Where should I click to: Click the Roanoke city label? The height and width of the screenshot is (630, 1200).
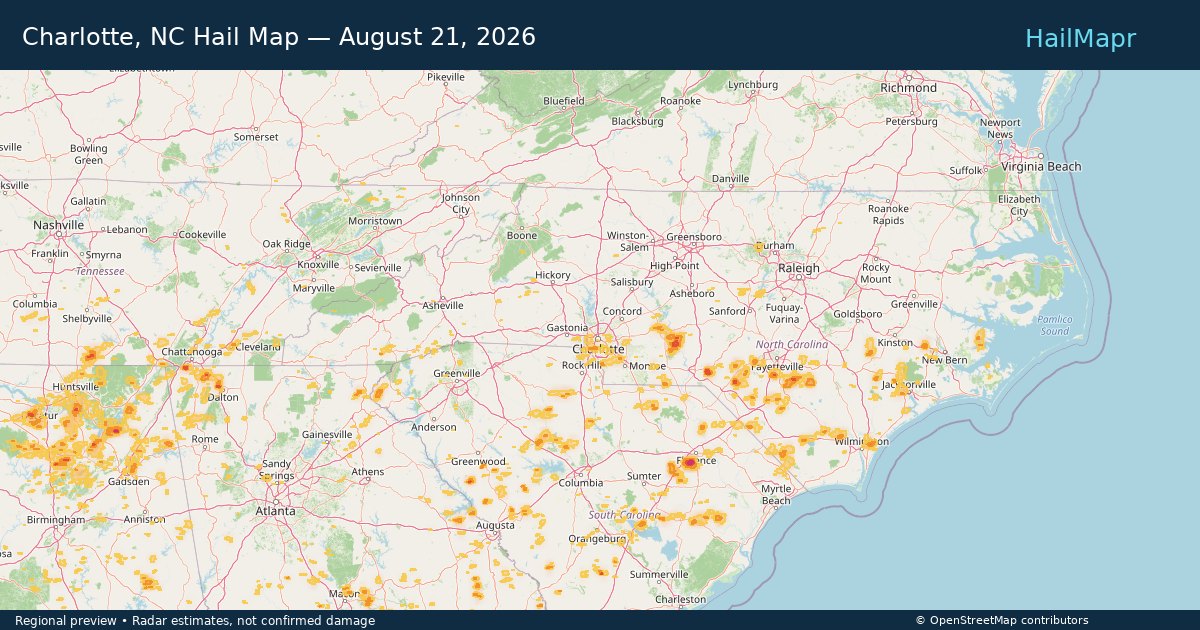coord(680,101)
